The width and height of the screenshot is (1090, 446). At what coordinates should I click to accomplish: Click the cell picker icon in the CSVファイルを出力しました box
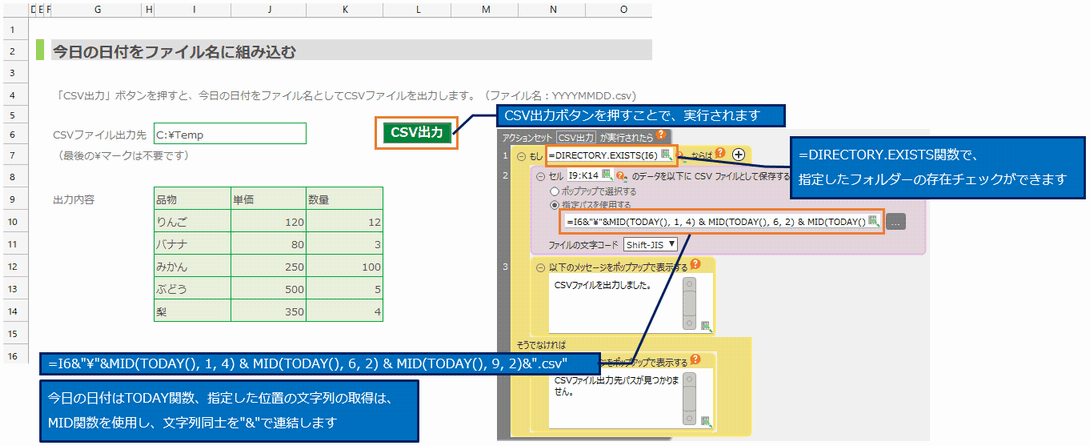(706, 325)
